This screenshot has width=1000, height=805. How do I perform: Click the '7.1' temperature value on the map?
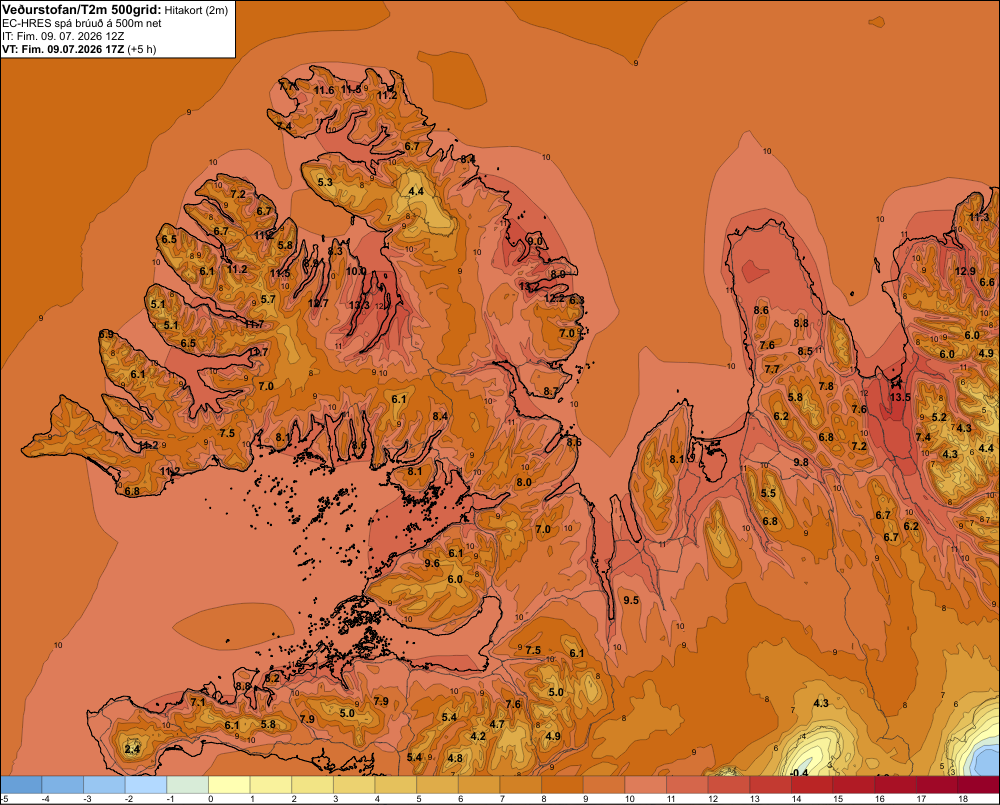click(x=198, y=703)
